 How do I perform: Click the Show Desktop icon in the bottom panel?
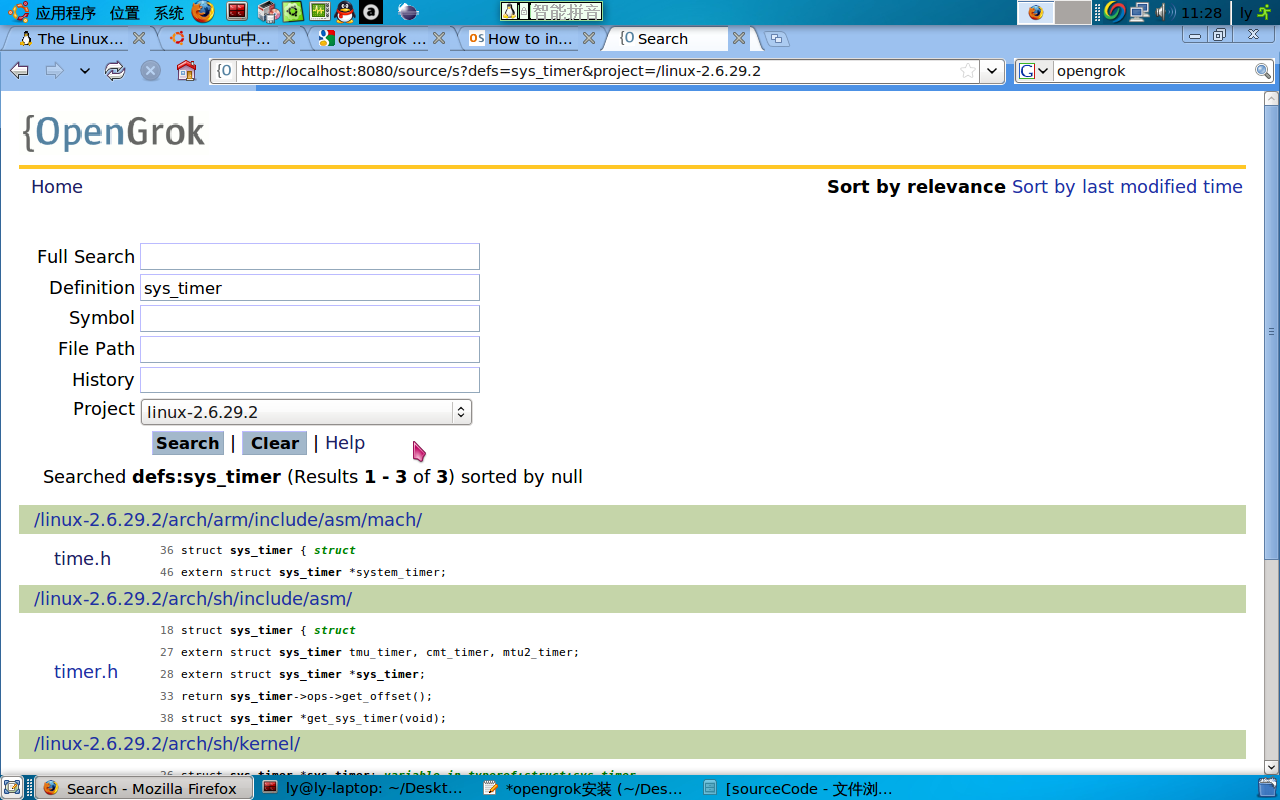point(12,788)
